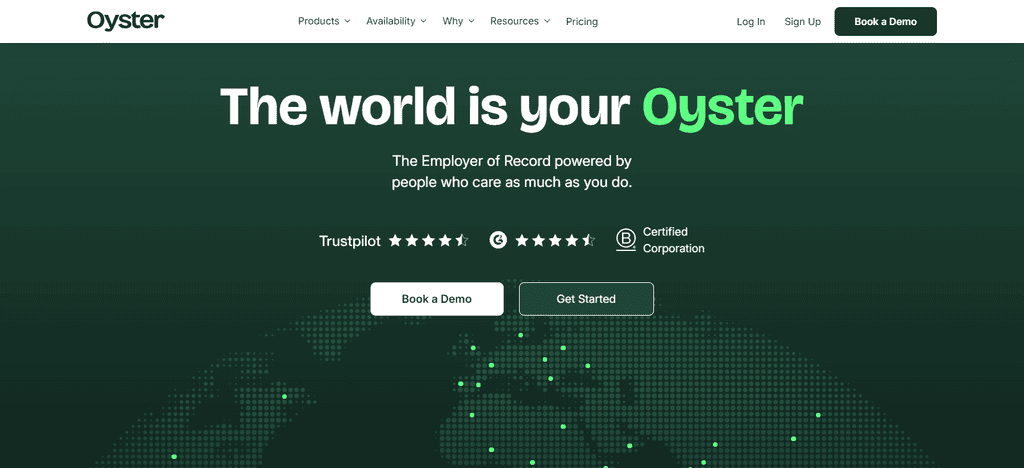Open the Products dropdown menu
This screenshot has width=1024, height=468.
[x=324, y=21]
